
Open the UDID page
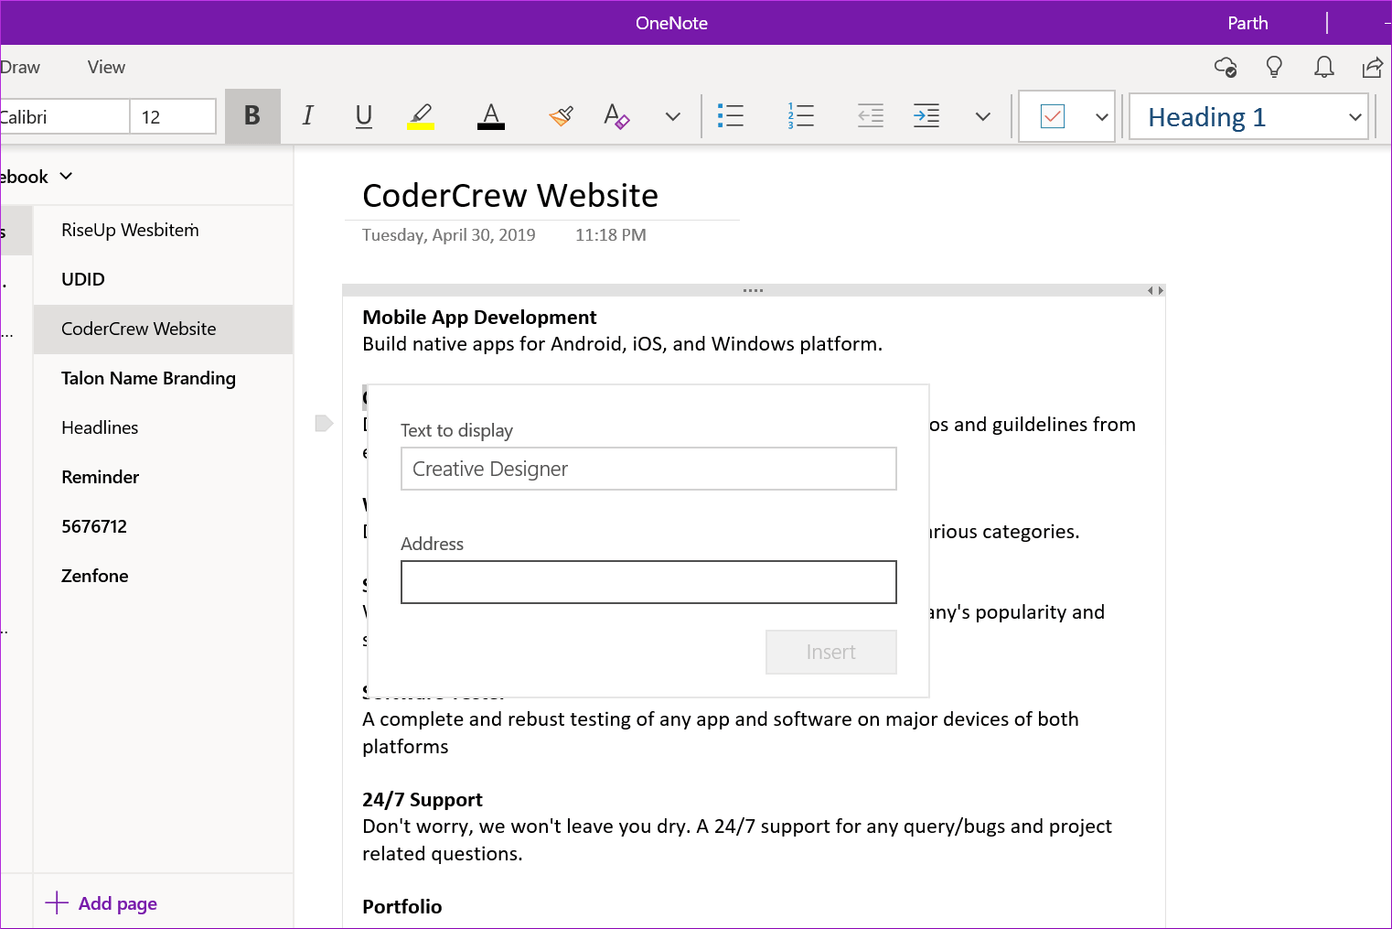click(163, 279)
